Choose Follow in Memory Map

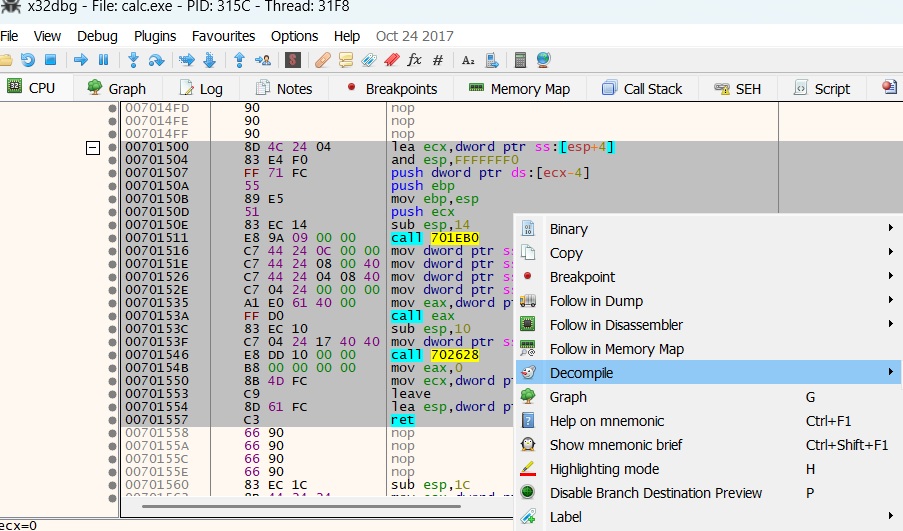[616, 349]
